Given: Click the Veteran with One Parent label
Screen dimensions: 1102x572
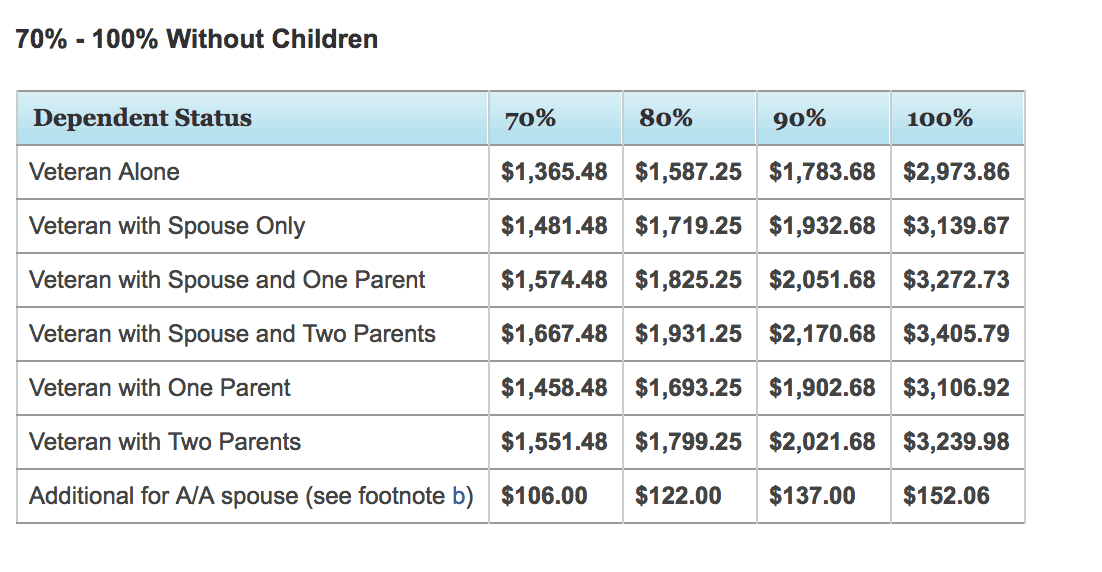Looking at the screenshot, I should click(x=160, y=388).
